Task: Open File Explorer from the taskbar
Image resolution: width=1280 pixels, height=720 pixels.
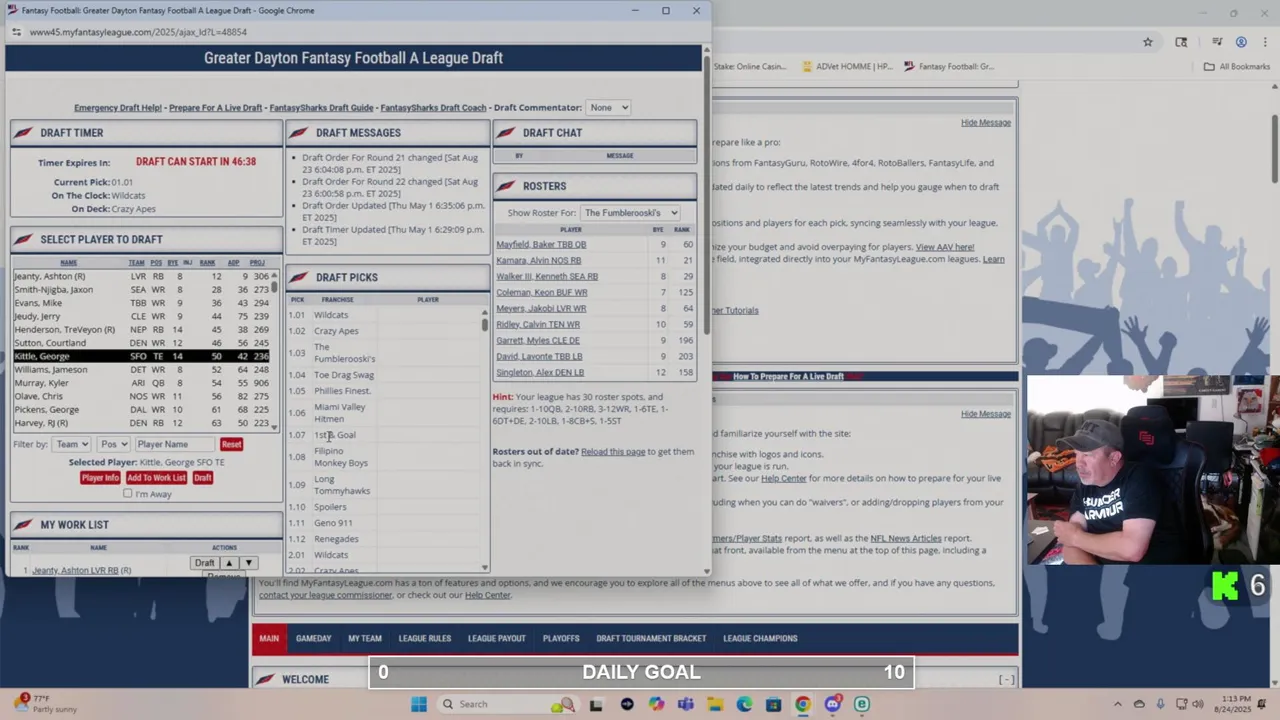Action: [715, 704]
